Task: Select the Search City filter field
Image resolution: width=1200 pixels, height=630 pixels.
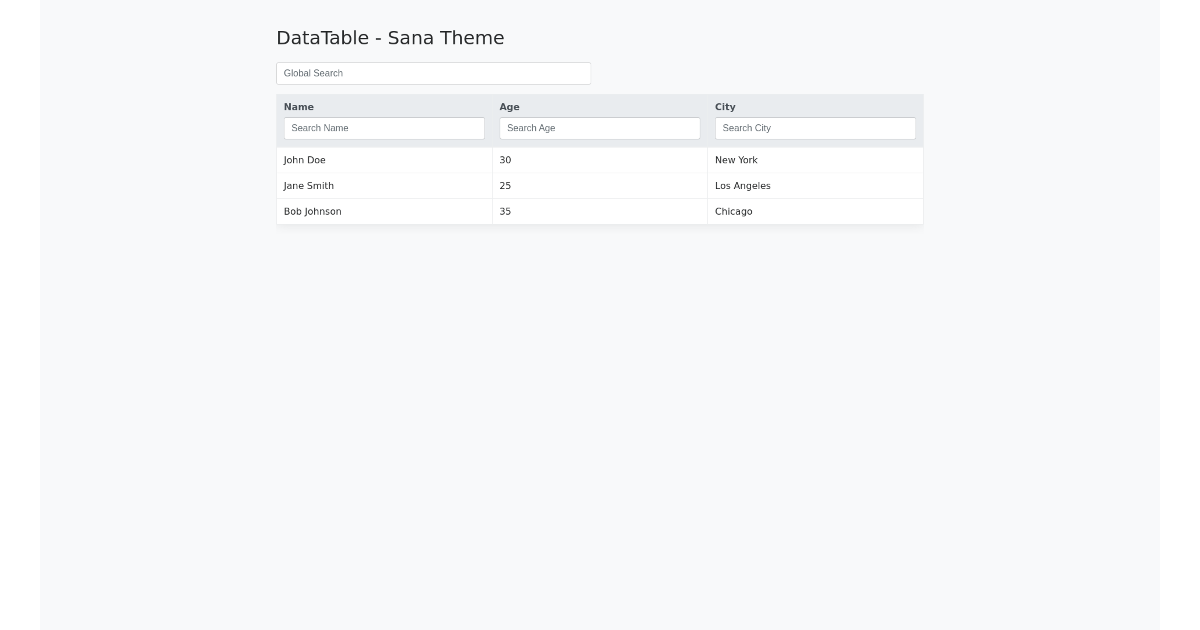Action: point(815,128)
